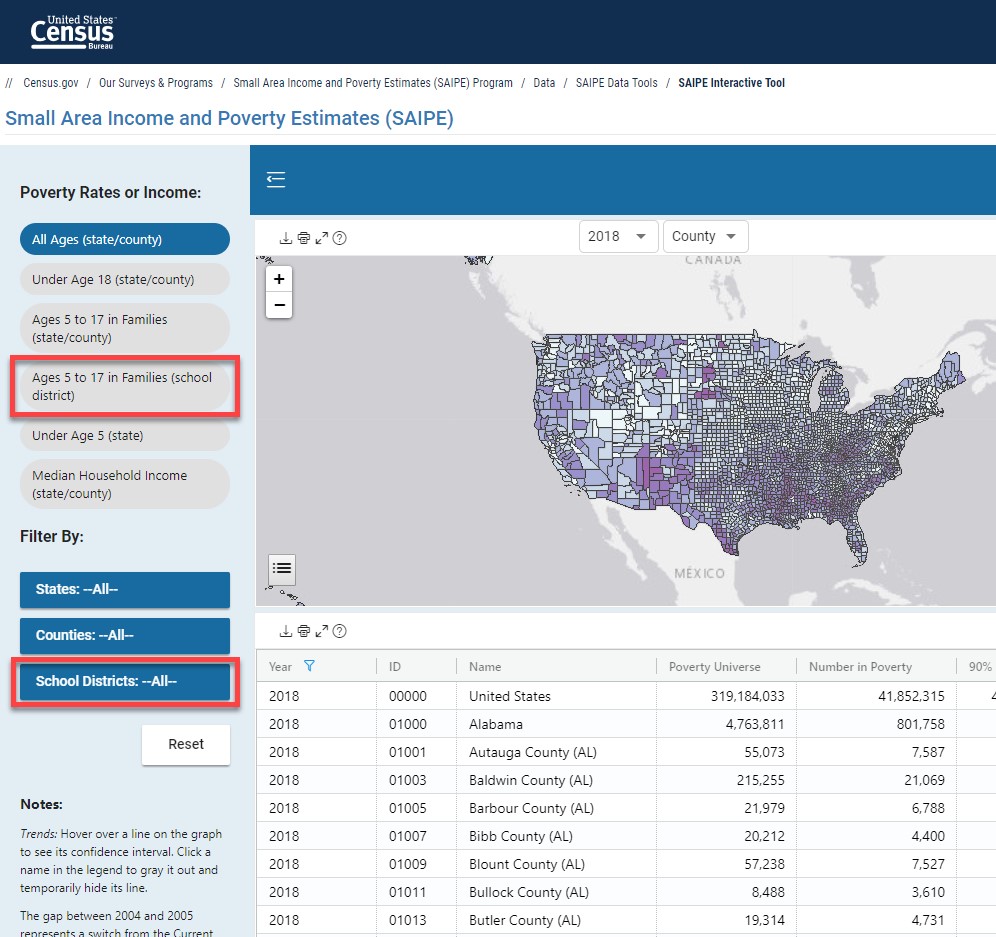This screenshot has height=937, width=996.
Task: Expand the map to full screen
Action: tap(321, 238)
